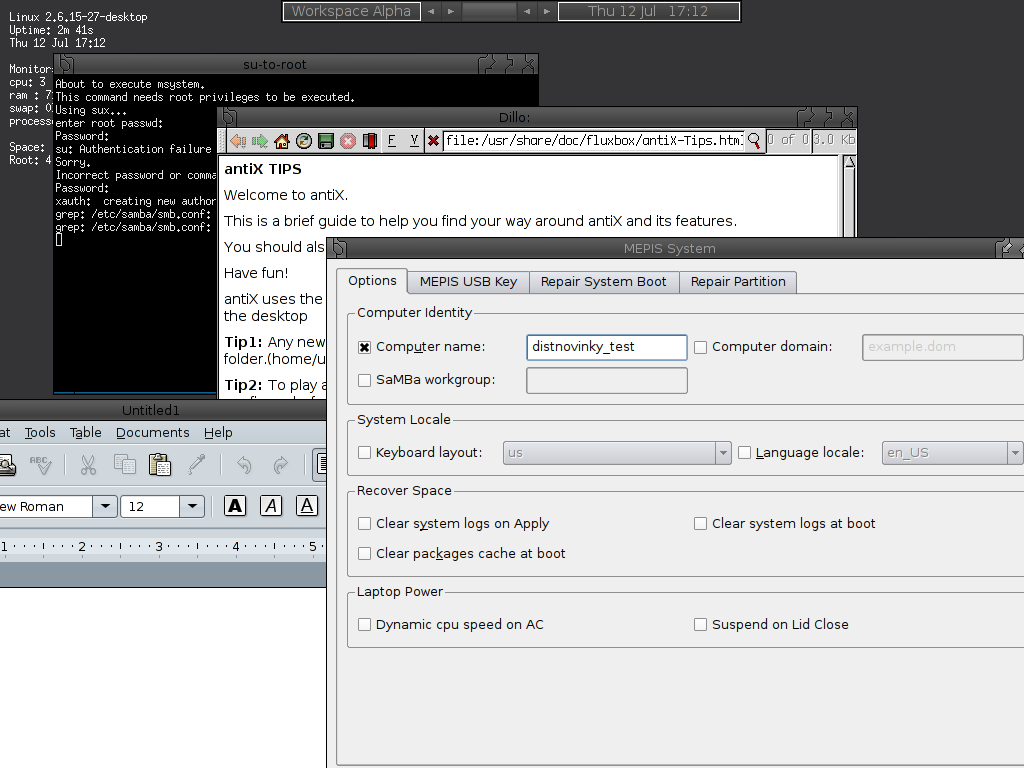Cut with scissors icon in Untitled1
Image resolution: width=1024 pixels, height=768 pixels.
(88, 465)
